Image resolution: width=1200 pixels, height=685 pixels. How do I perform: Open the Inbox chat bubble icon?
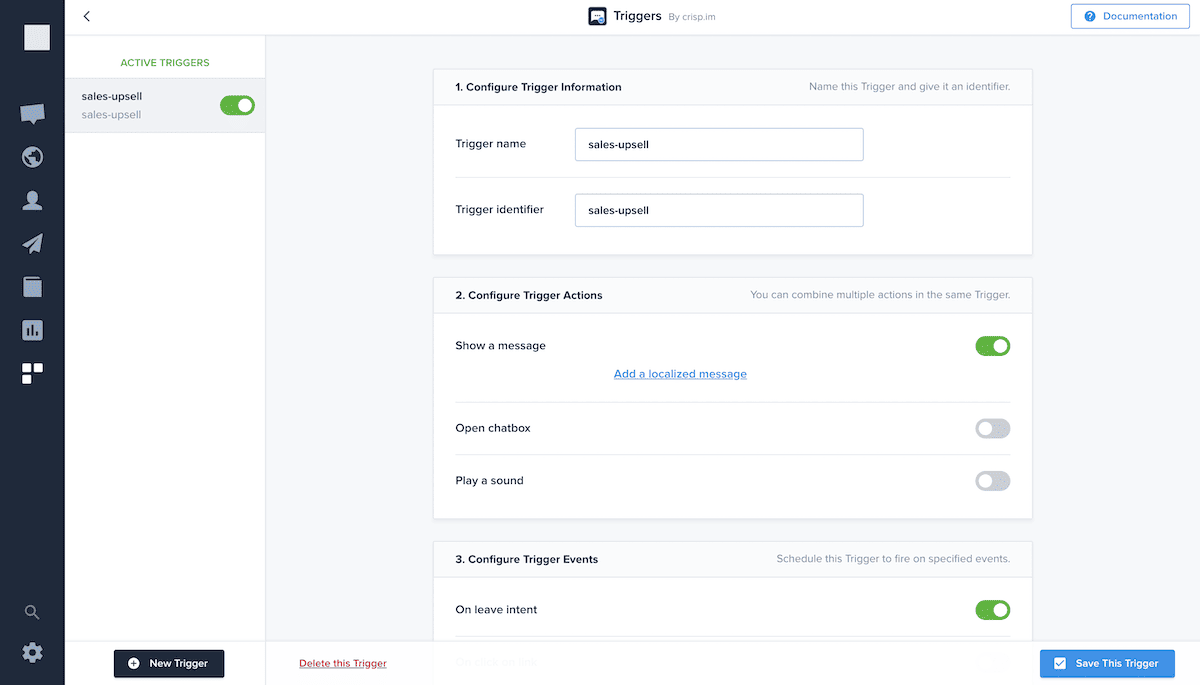pos(32,114)
